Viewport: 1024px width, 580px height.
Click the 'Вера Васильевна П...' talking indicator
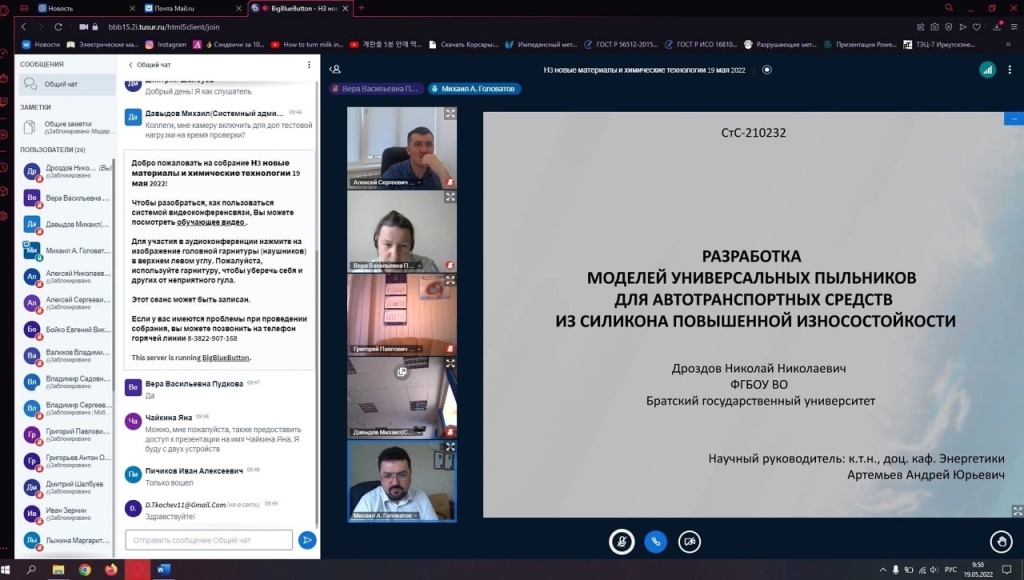(376, 89)
